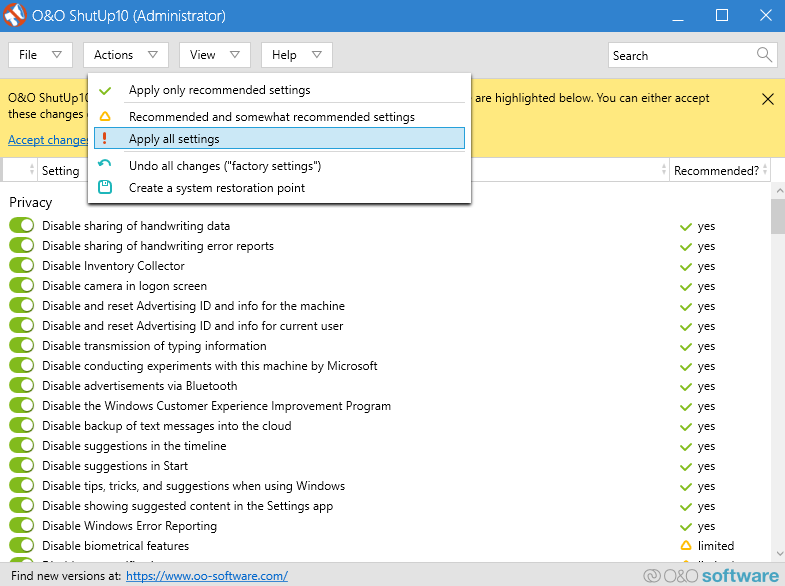Screen dimensions: 785x586
Task: Click the save disk restoration point icon
Action: [x=105, y=188]
